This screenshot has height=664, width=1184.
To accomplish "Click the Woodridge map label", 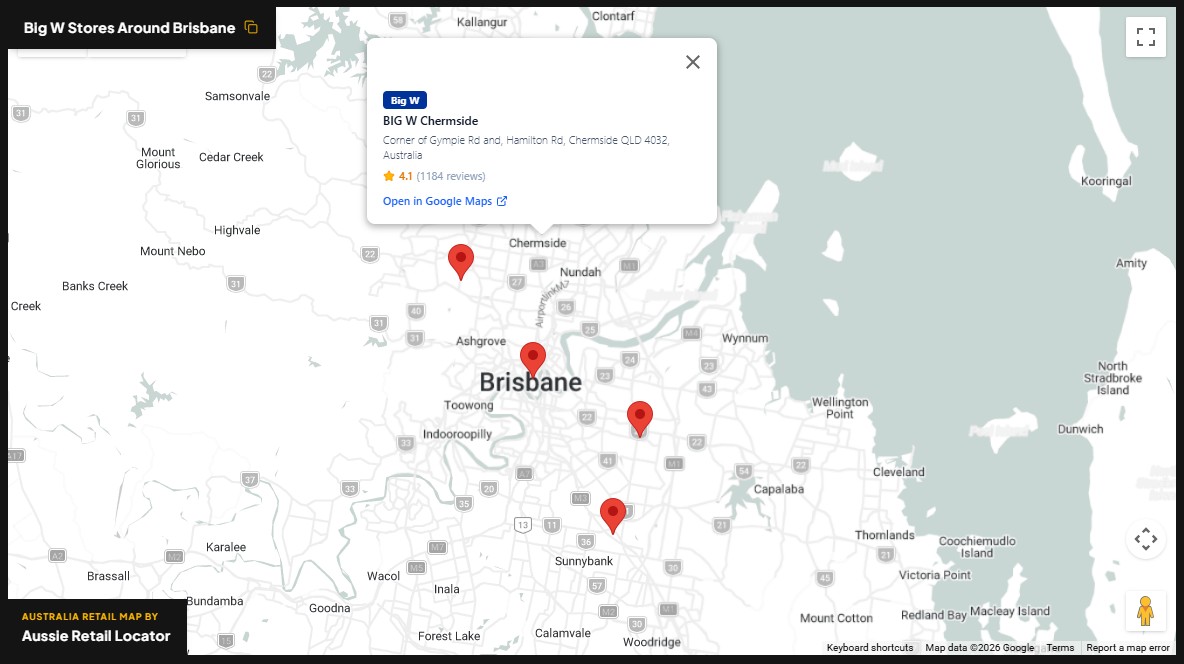I will (652, 642).
